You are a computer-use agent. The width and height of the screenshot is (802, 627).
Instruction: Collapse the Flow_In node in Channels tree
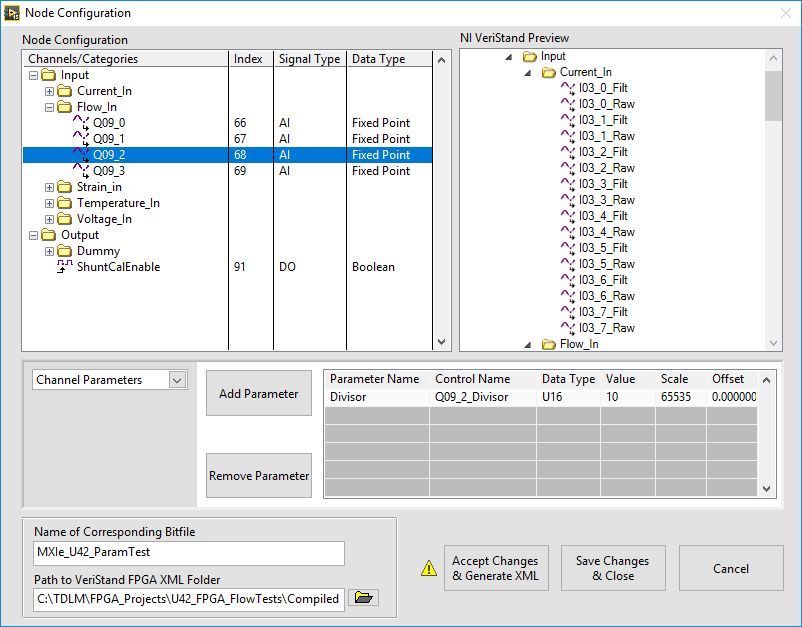(x=49, y=107)
